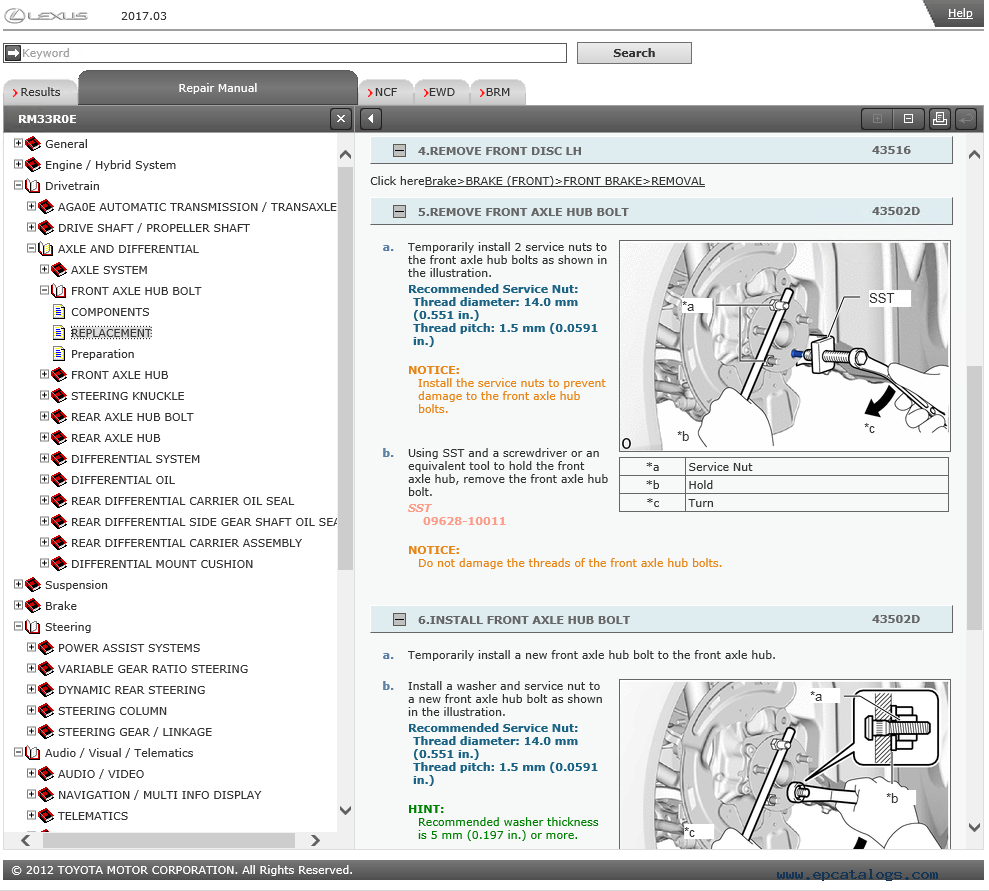
Task: Click the FRONT AXLE HUB BOLT open book icon
Action: pyautogui.click(x=59, y=291)
